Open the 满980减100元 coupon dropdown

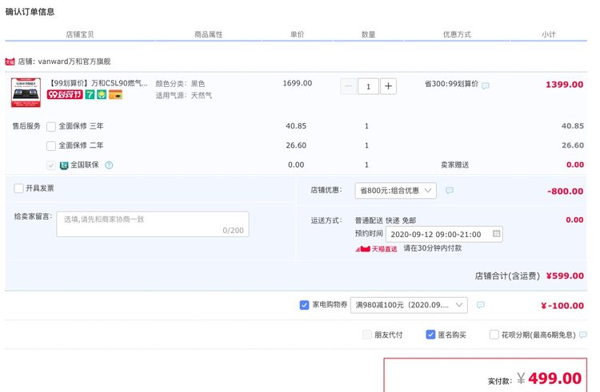[409, 305]
